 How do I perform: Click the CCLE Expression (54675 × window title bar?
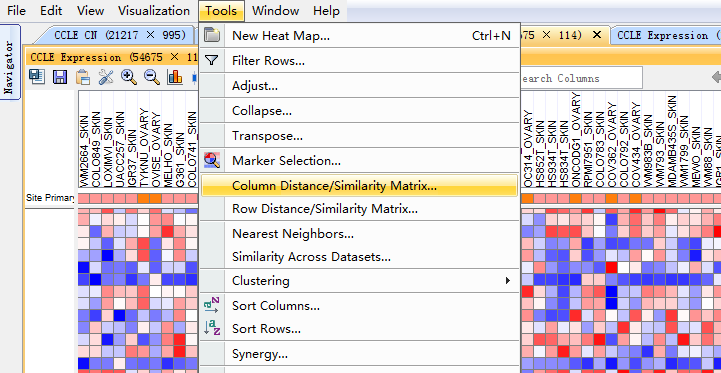113,57
